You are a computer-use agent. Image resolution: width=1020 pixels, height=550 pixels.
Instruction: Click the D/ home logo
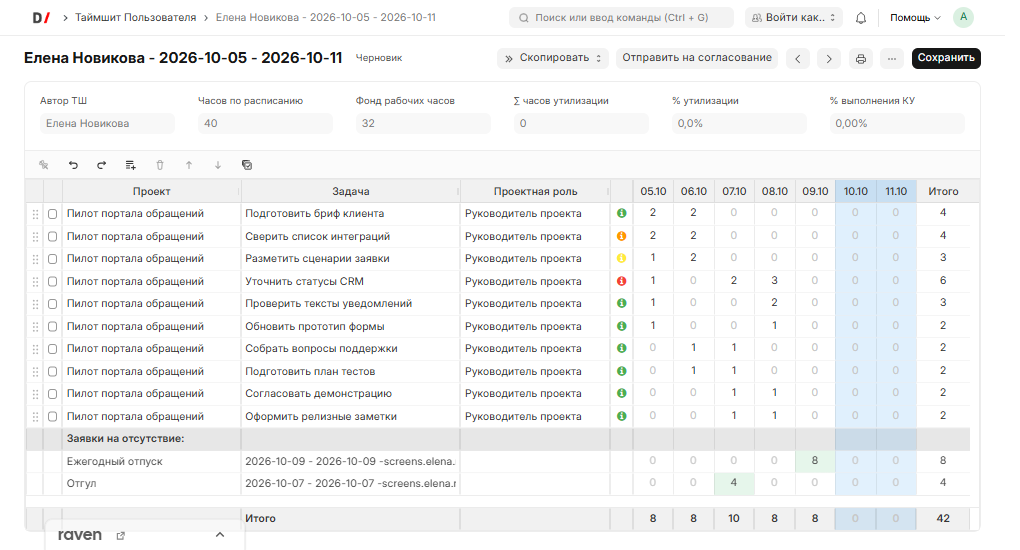[41, 18]
